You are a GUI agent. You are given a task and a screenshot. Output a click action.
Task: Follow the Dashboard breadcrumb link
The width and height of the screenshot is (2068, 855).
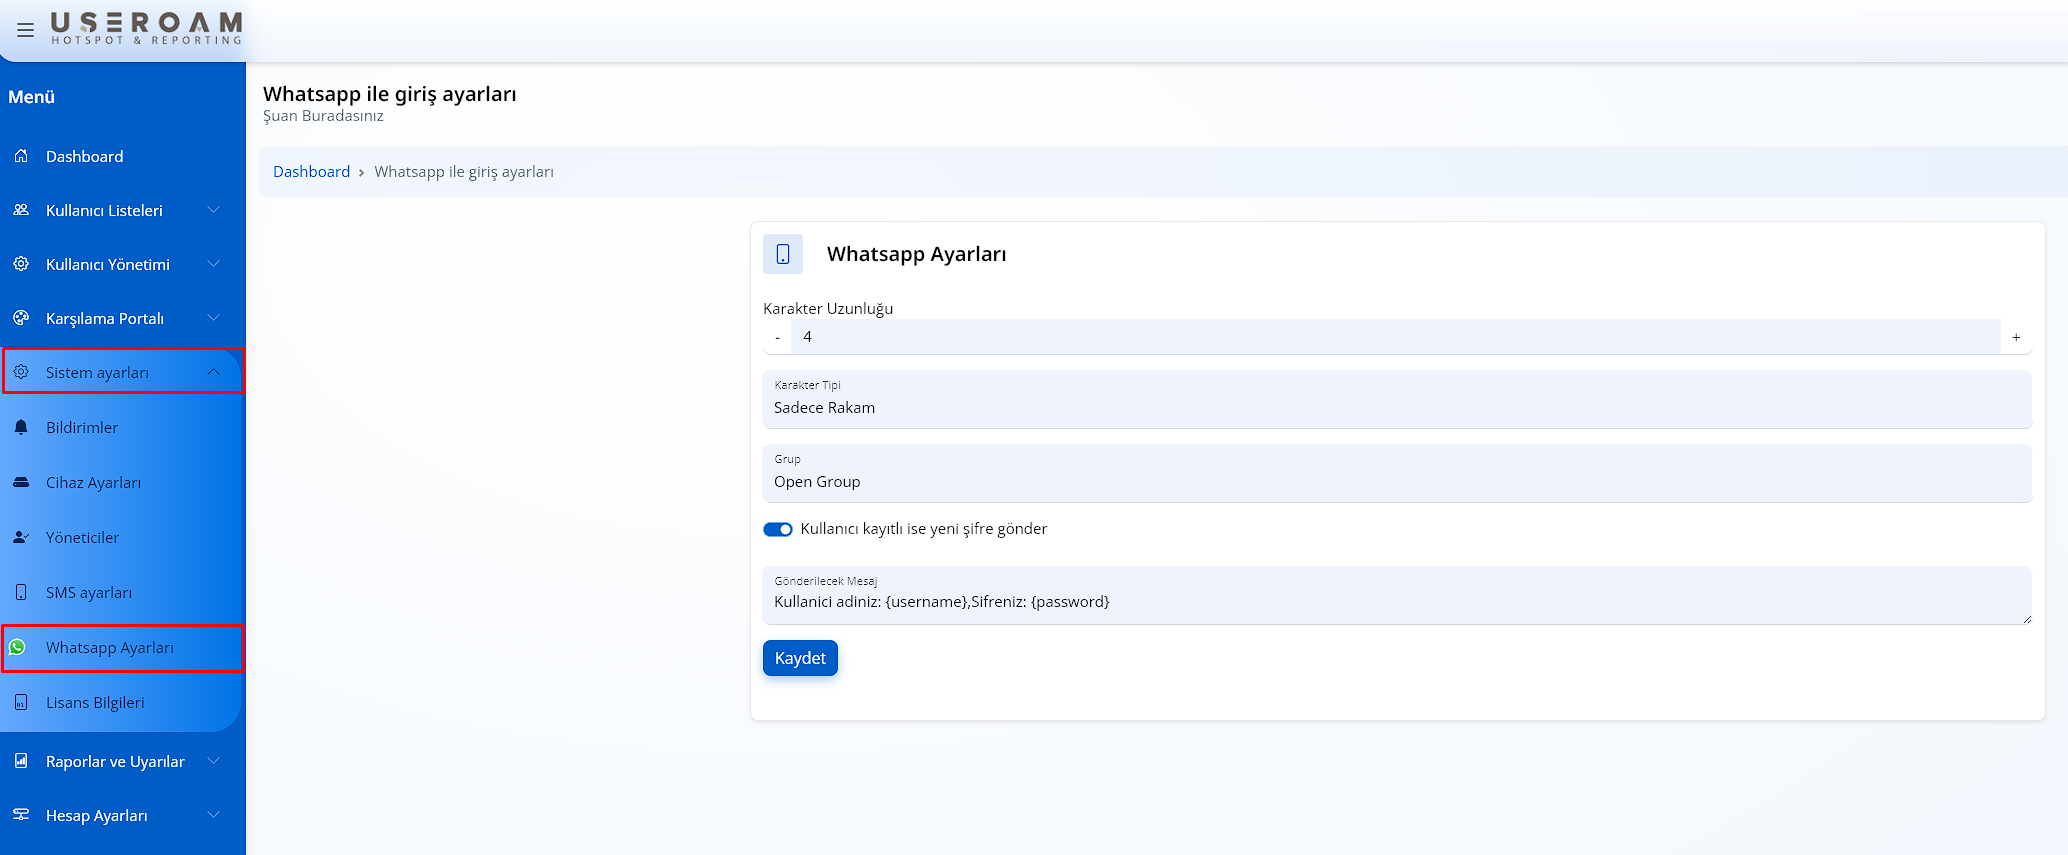tap(311, 172)
